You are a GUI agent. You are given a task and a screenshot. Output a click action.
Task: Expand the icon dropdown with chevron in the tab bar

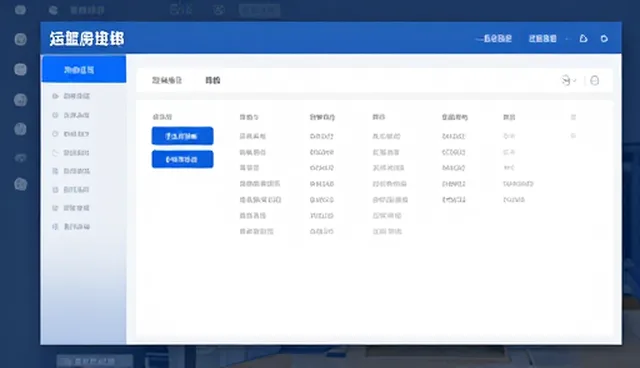tap(569, 80)
